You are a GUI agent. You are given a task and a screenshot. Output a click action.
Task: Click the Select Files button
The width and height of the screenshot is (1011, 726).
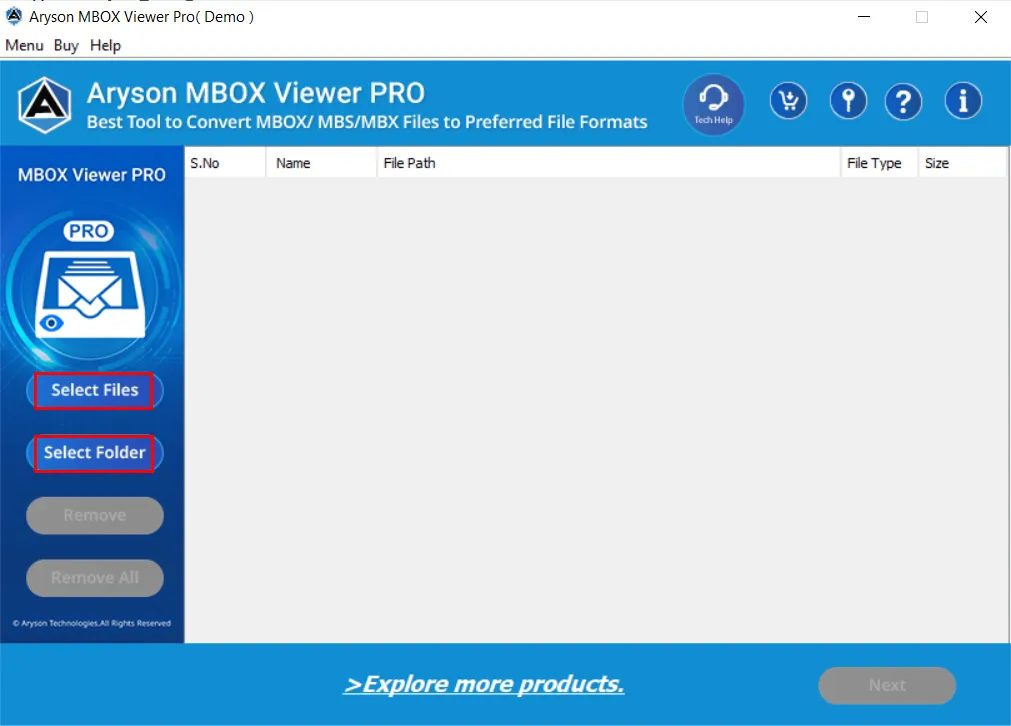point(94,390)
